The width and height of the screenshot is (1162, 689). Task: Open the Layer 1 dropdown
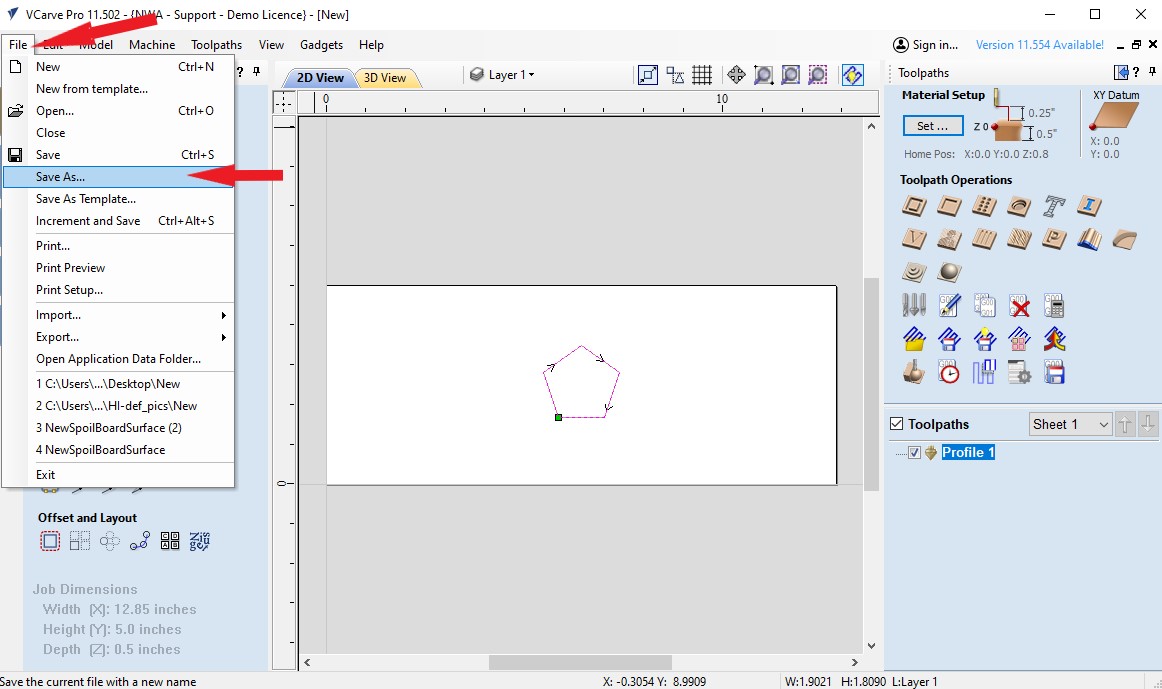point(503,75)
